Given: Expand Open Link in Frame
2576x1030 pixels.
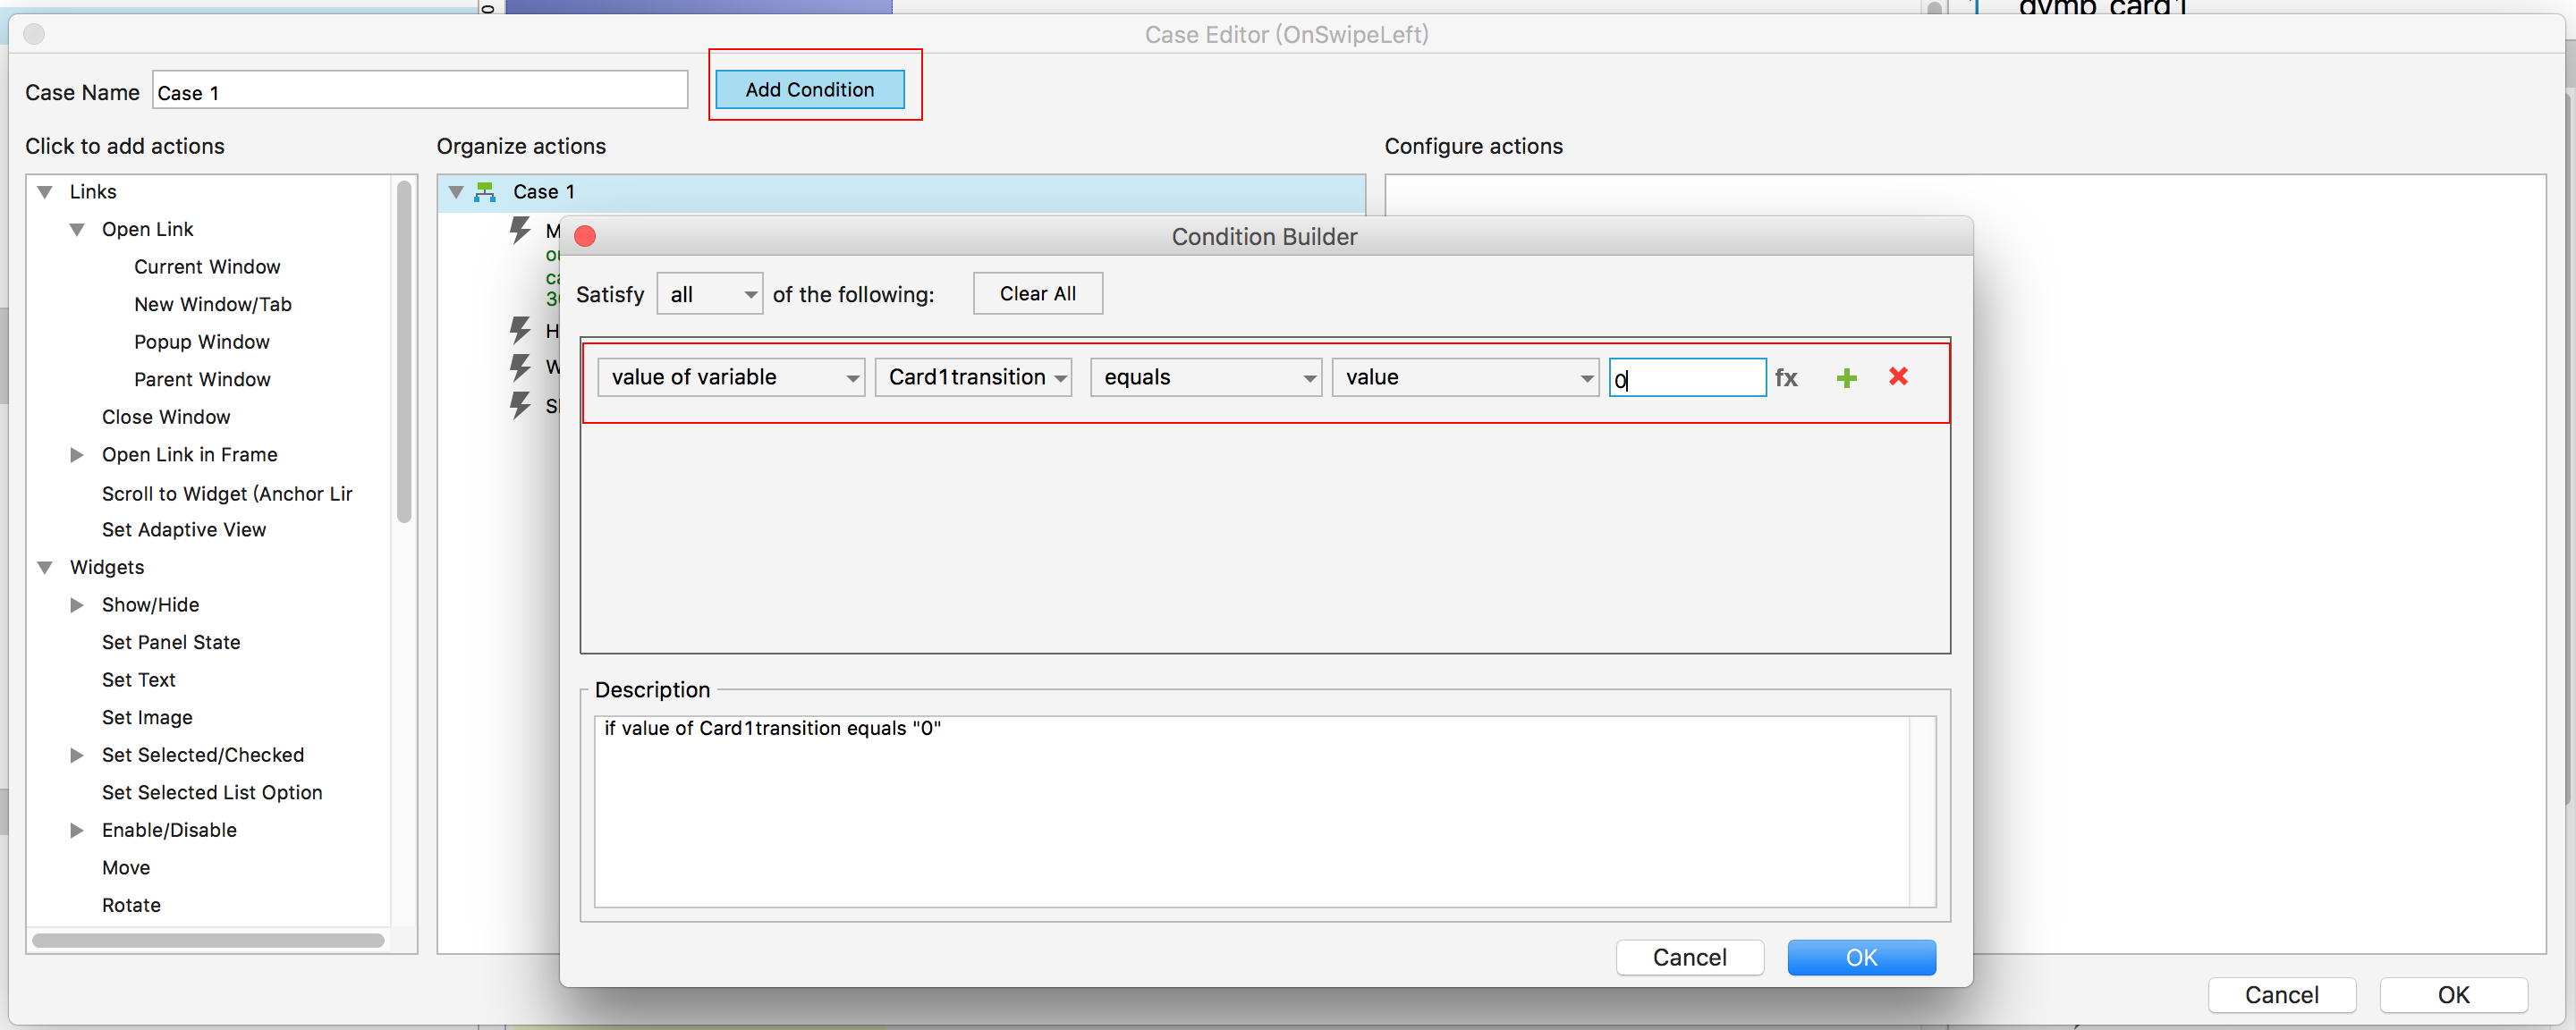Looking at the screenshot, I should click(x=77, y=455).
